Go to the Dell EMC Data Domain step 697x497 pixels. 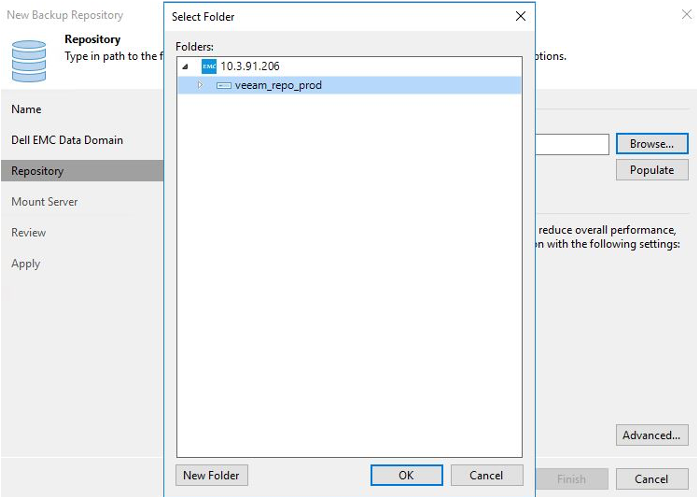[x=67, y=140]
